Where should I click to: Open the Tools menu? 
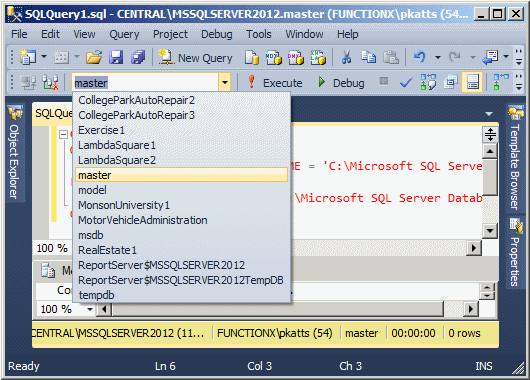click(259, 34)
